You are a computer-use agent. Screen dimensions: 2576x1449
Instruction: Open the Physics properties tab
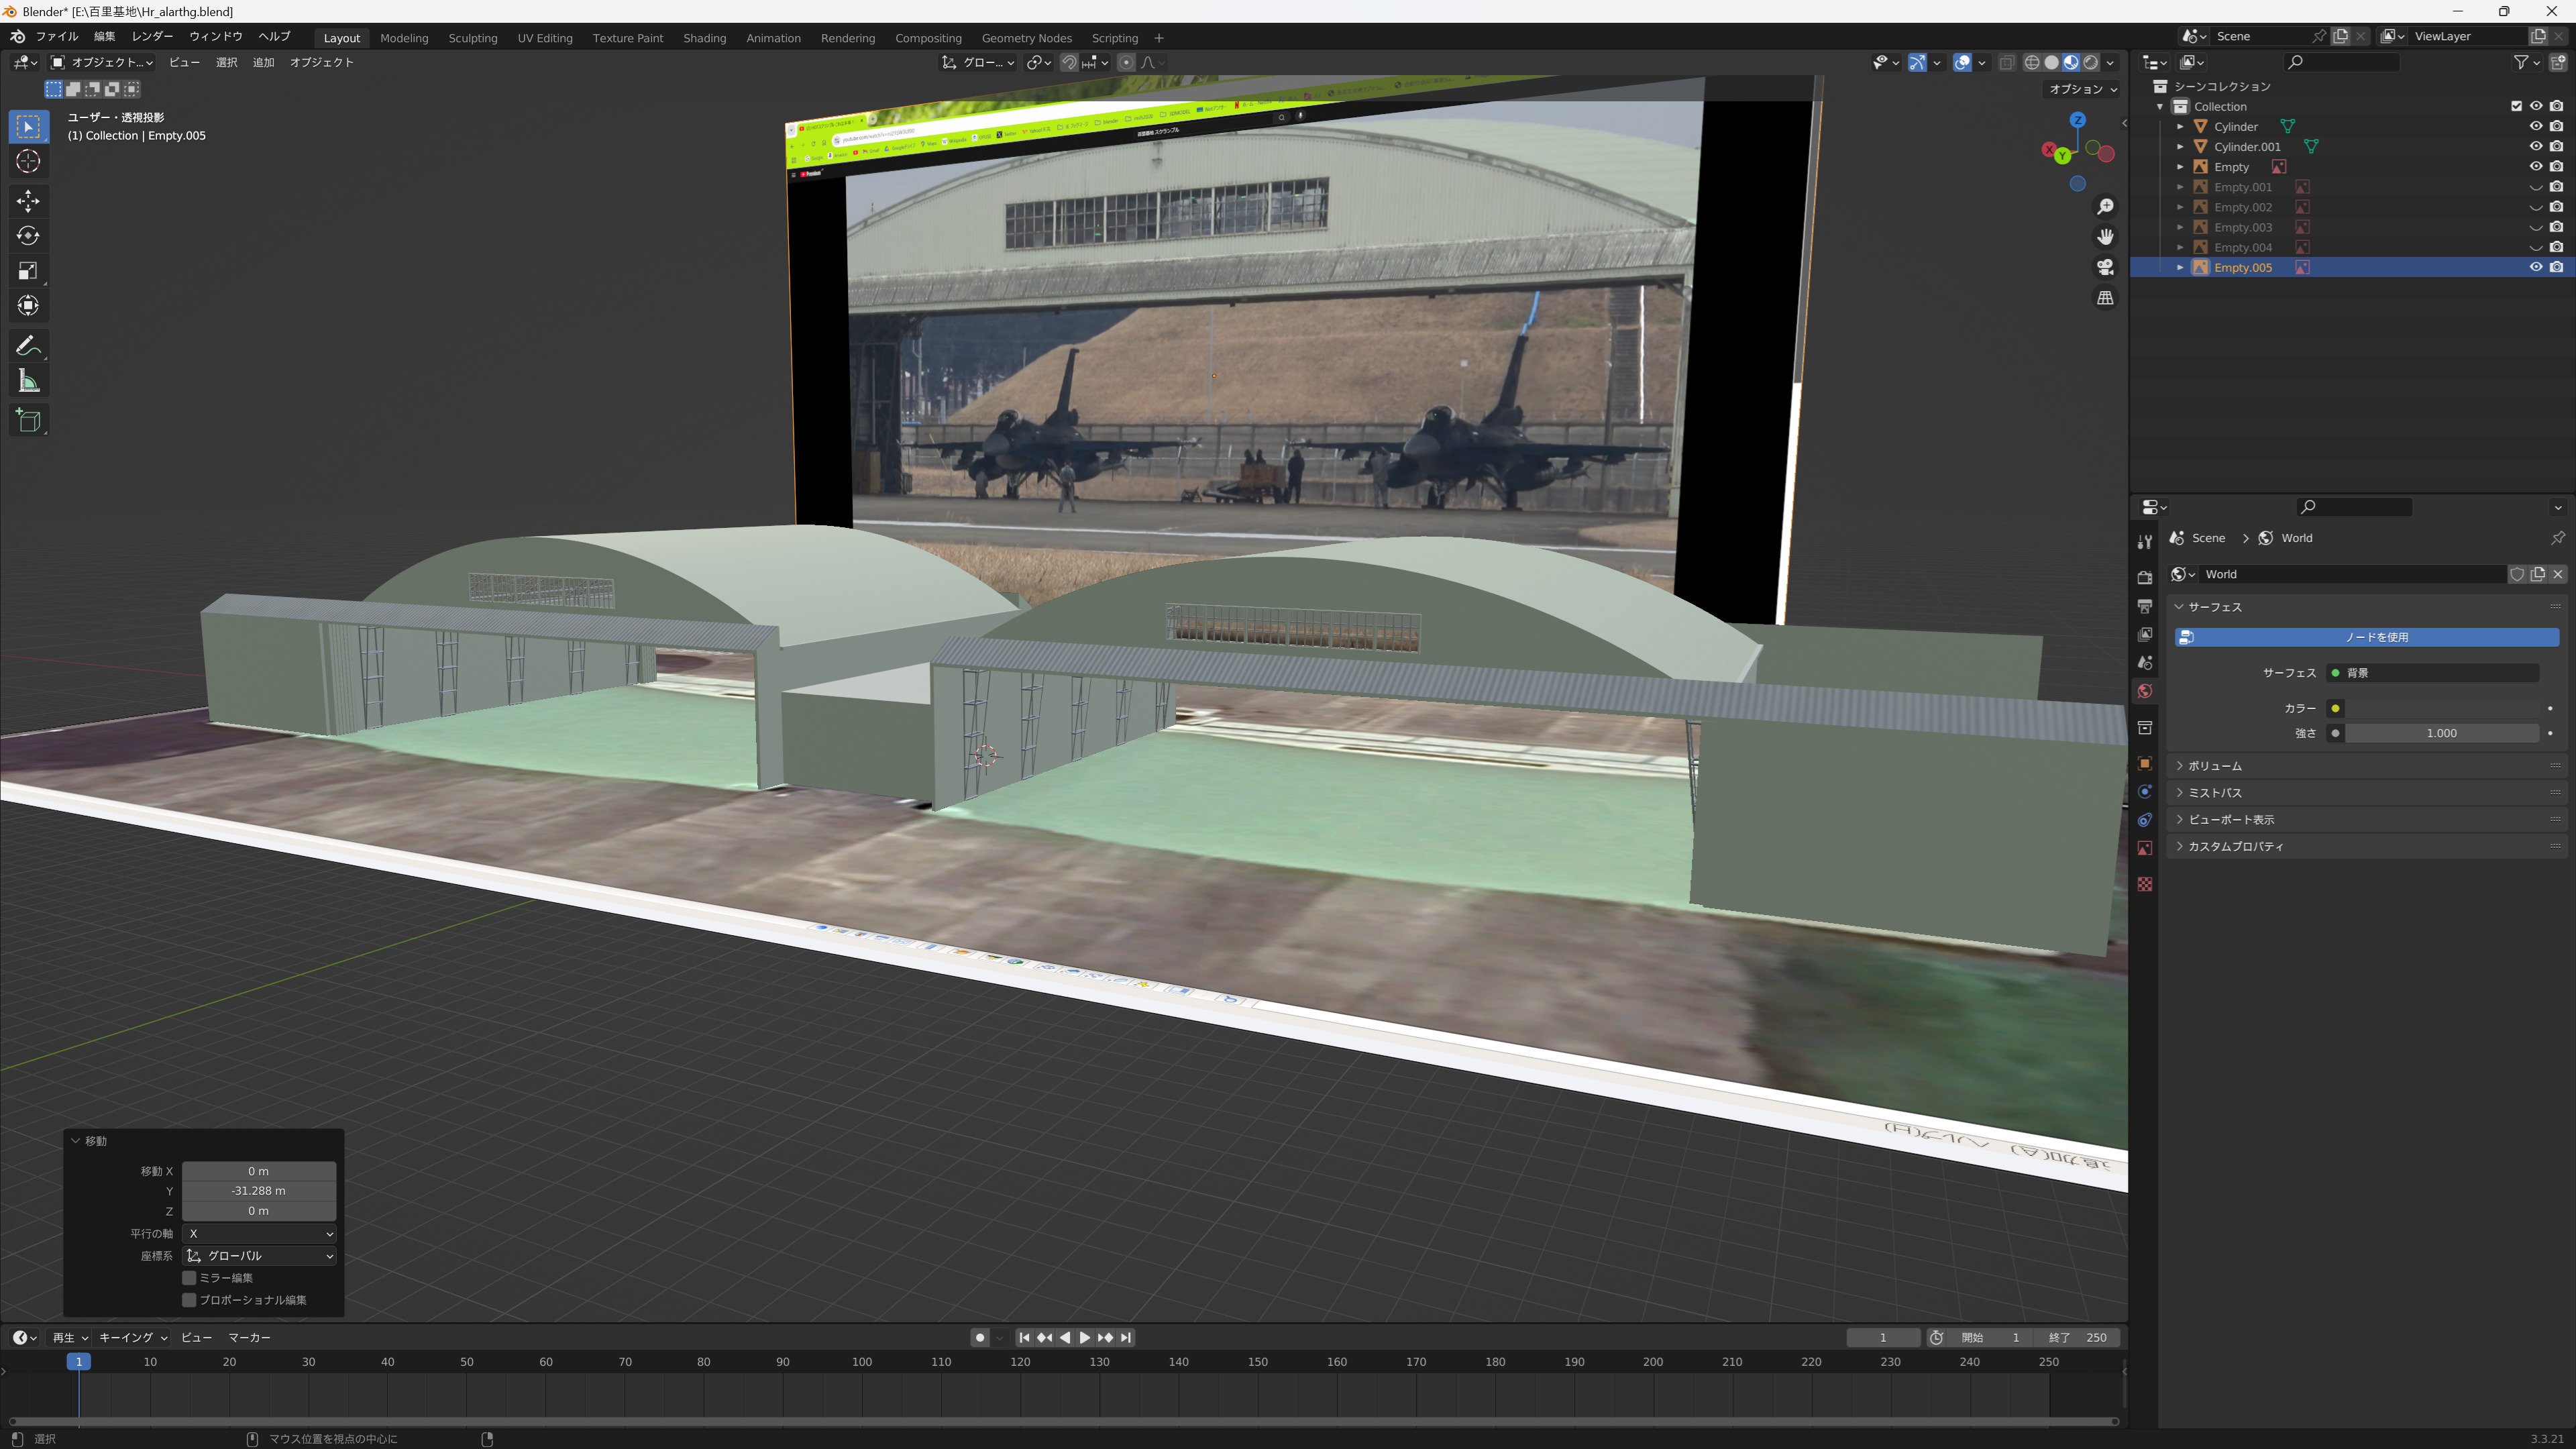(2144, 792)
